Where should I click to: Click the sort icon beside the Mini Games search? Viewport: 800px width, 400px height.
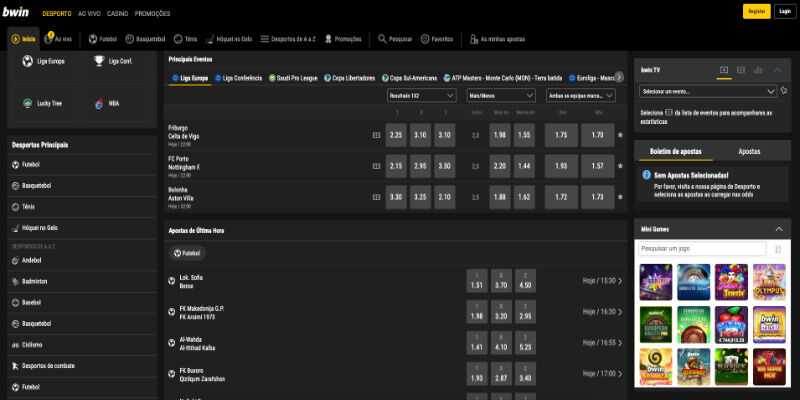coord(778,249)
